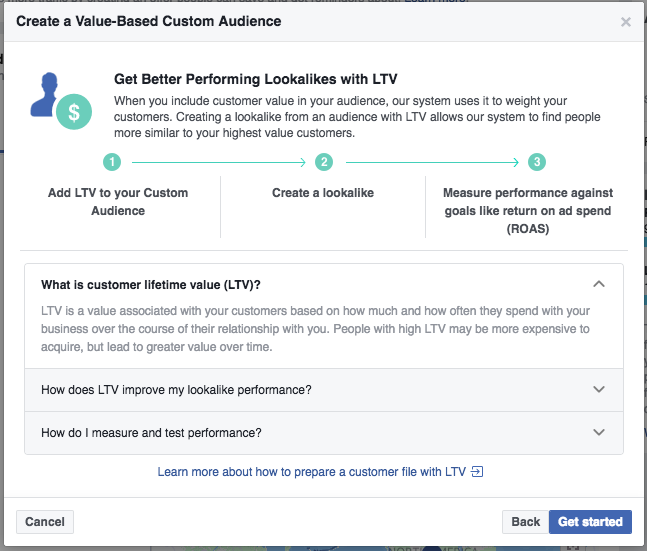The width and height of the screenshot is (647, 551).
Task: Open the Learn more about customer file link
Action: [x=313, y=472]
